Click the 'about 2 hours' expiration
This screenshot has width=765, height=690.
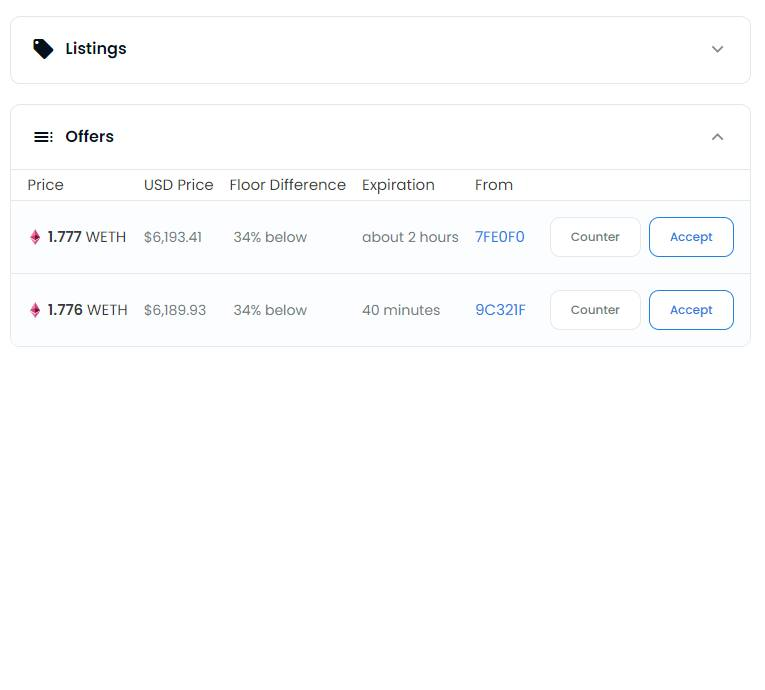pos(410,237)
